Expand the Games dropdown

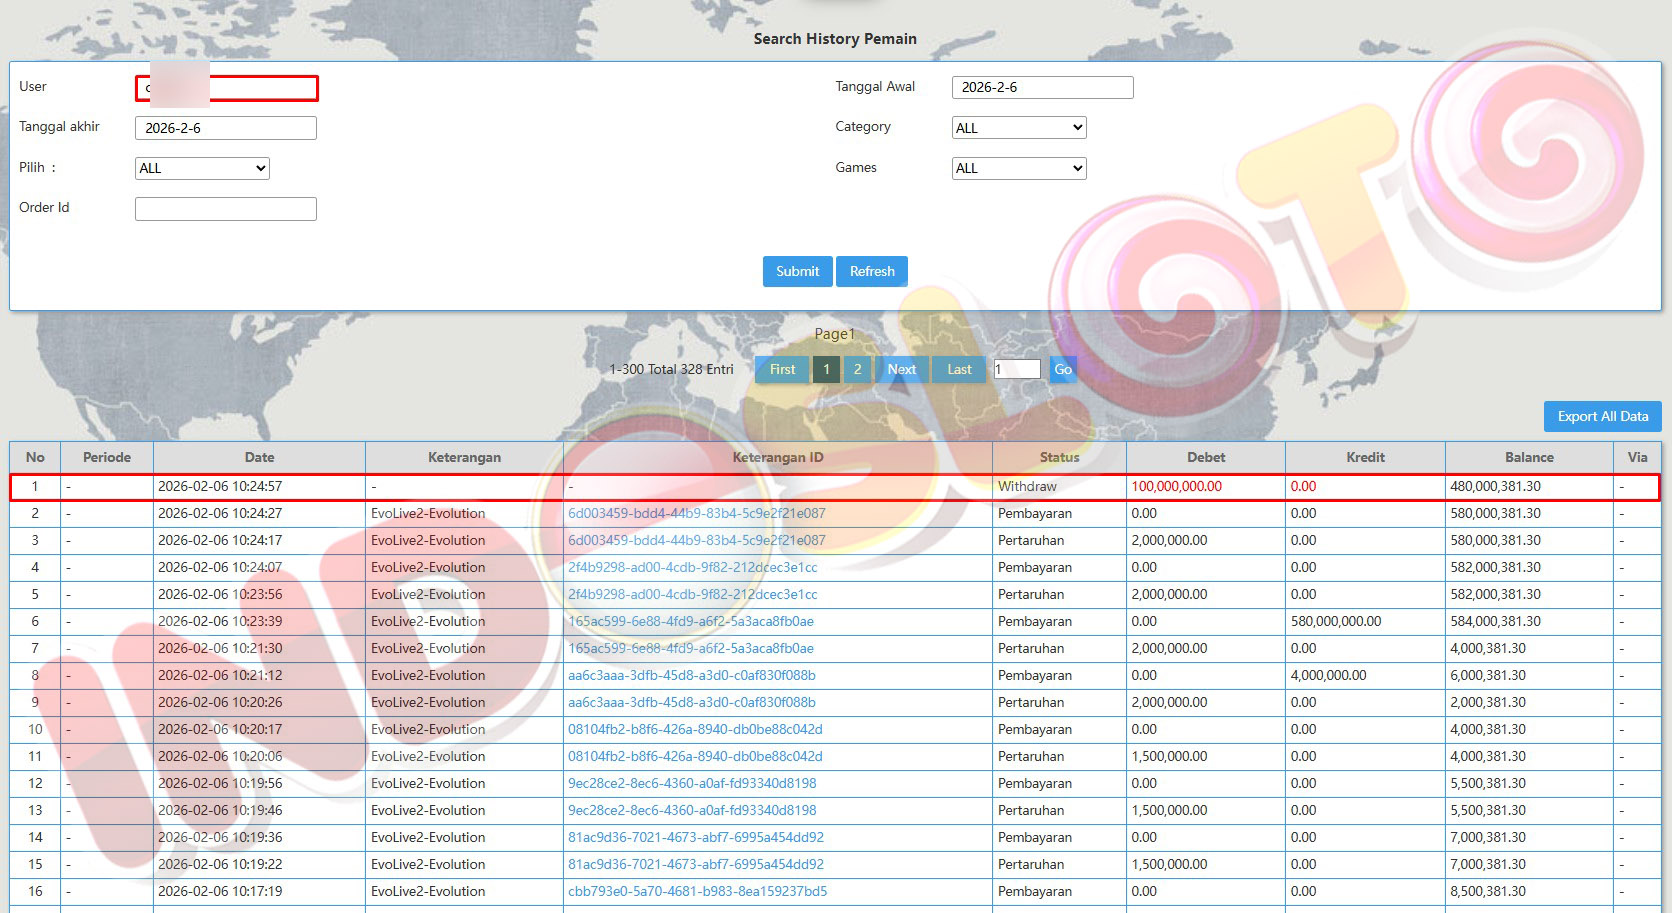point(1018,168)
